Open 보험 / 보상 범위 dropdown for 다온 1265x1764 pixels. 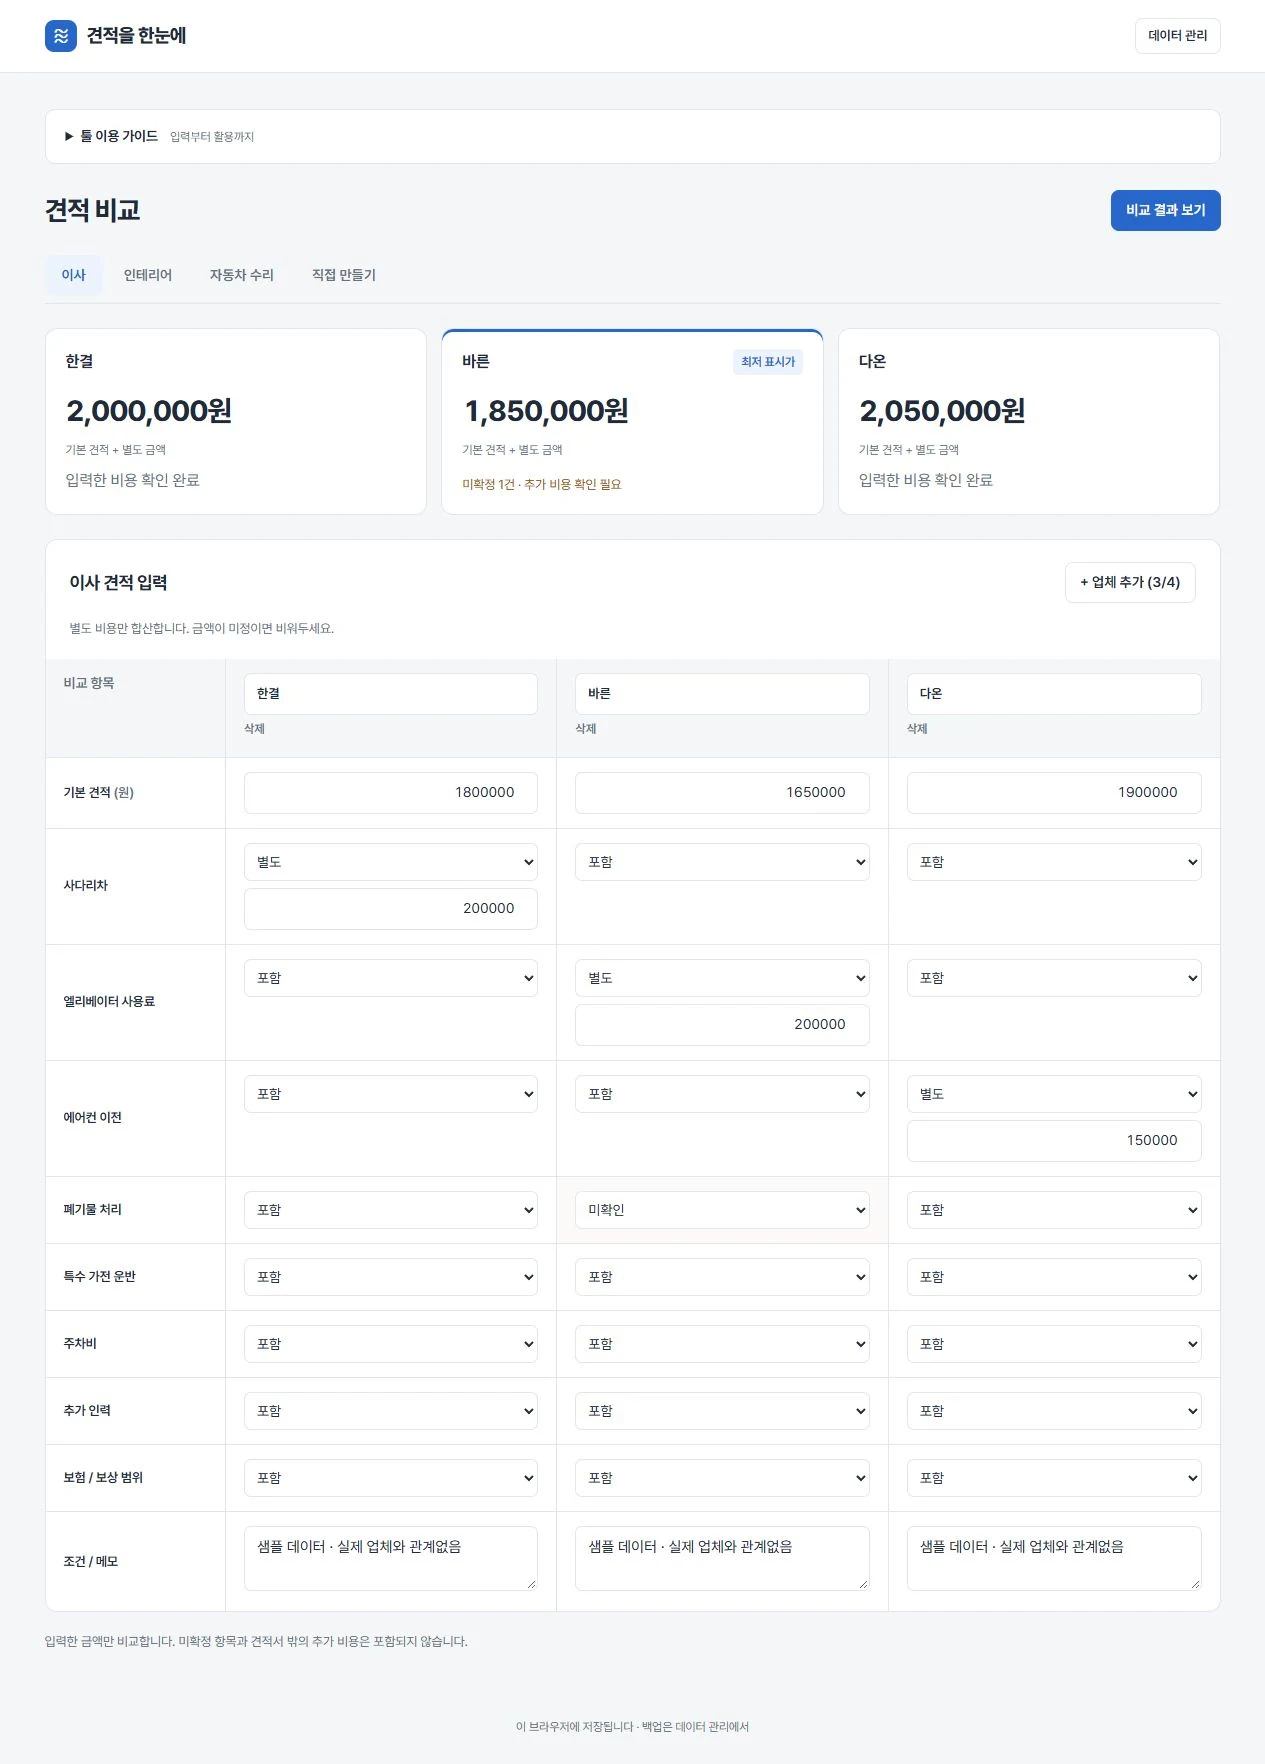pyautogui.click(x=1054, y=1478)
